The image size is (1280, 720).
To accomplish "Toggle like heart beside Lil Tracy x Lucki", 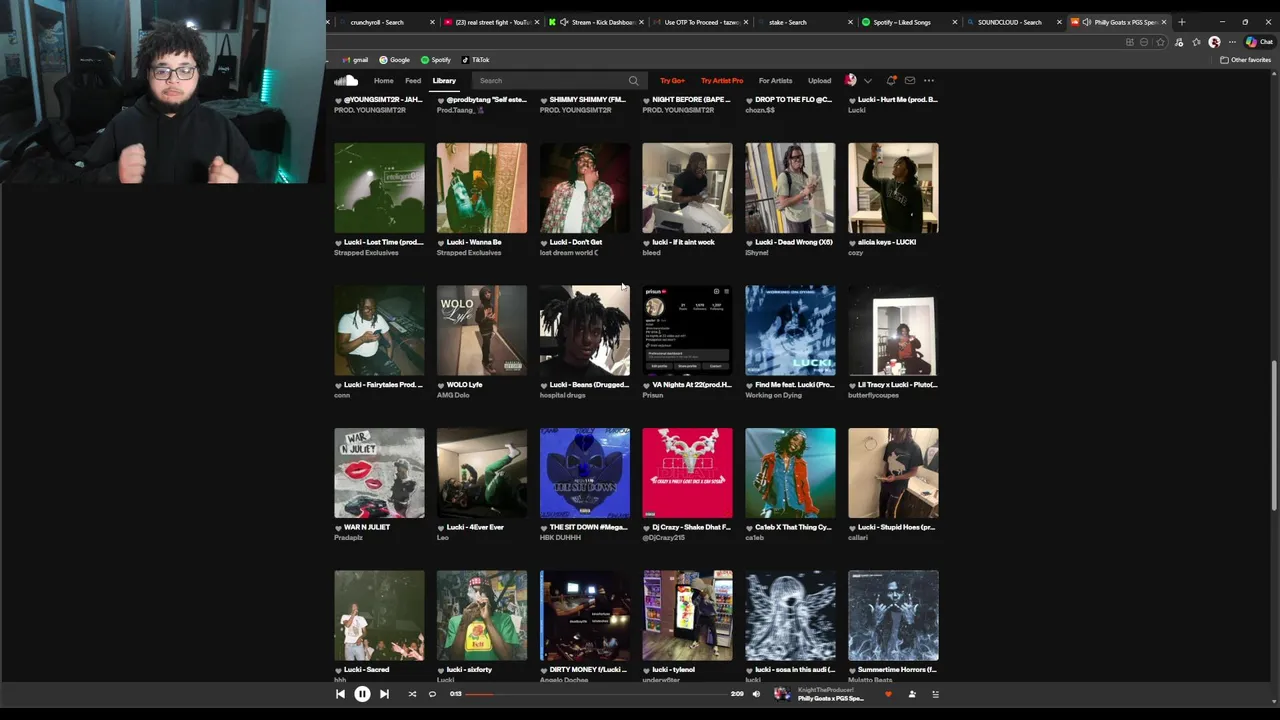I will coord(852,385).
